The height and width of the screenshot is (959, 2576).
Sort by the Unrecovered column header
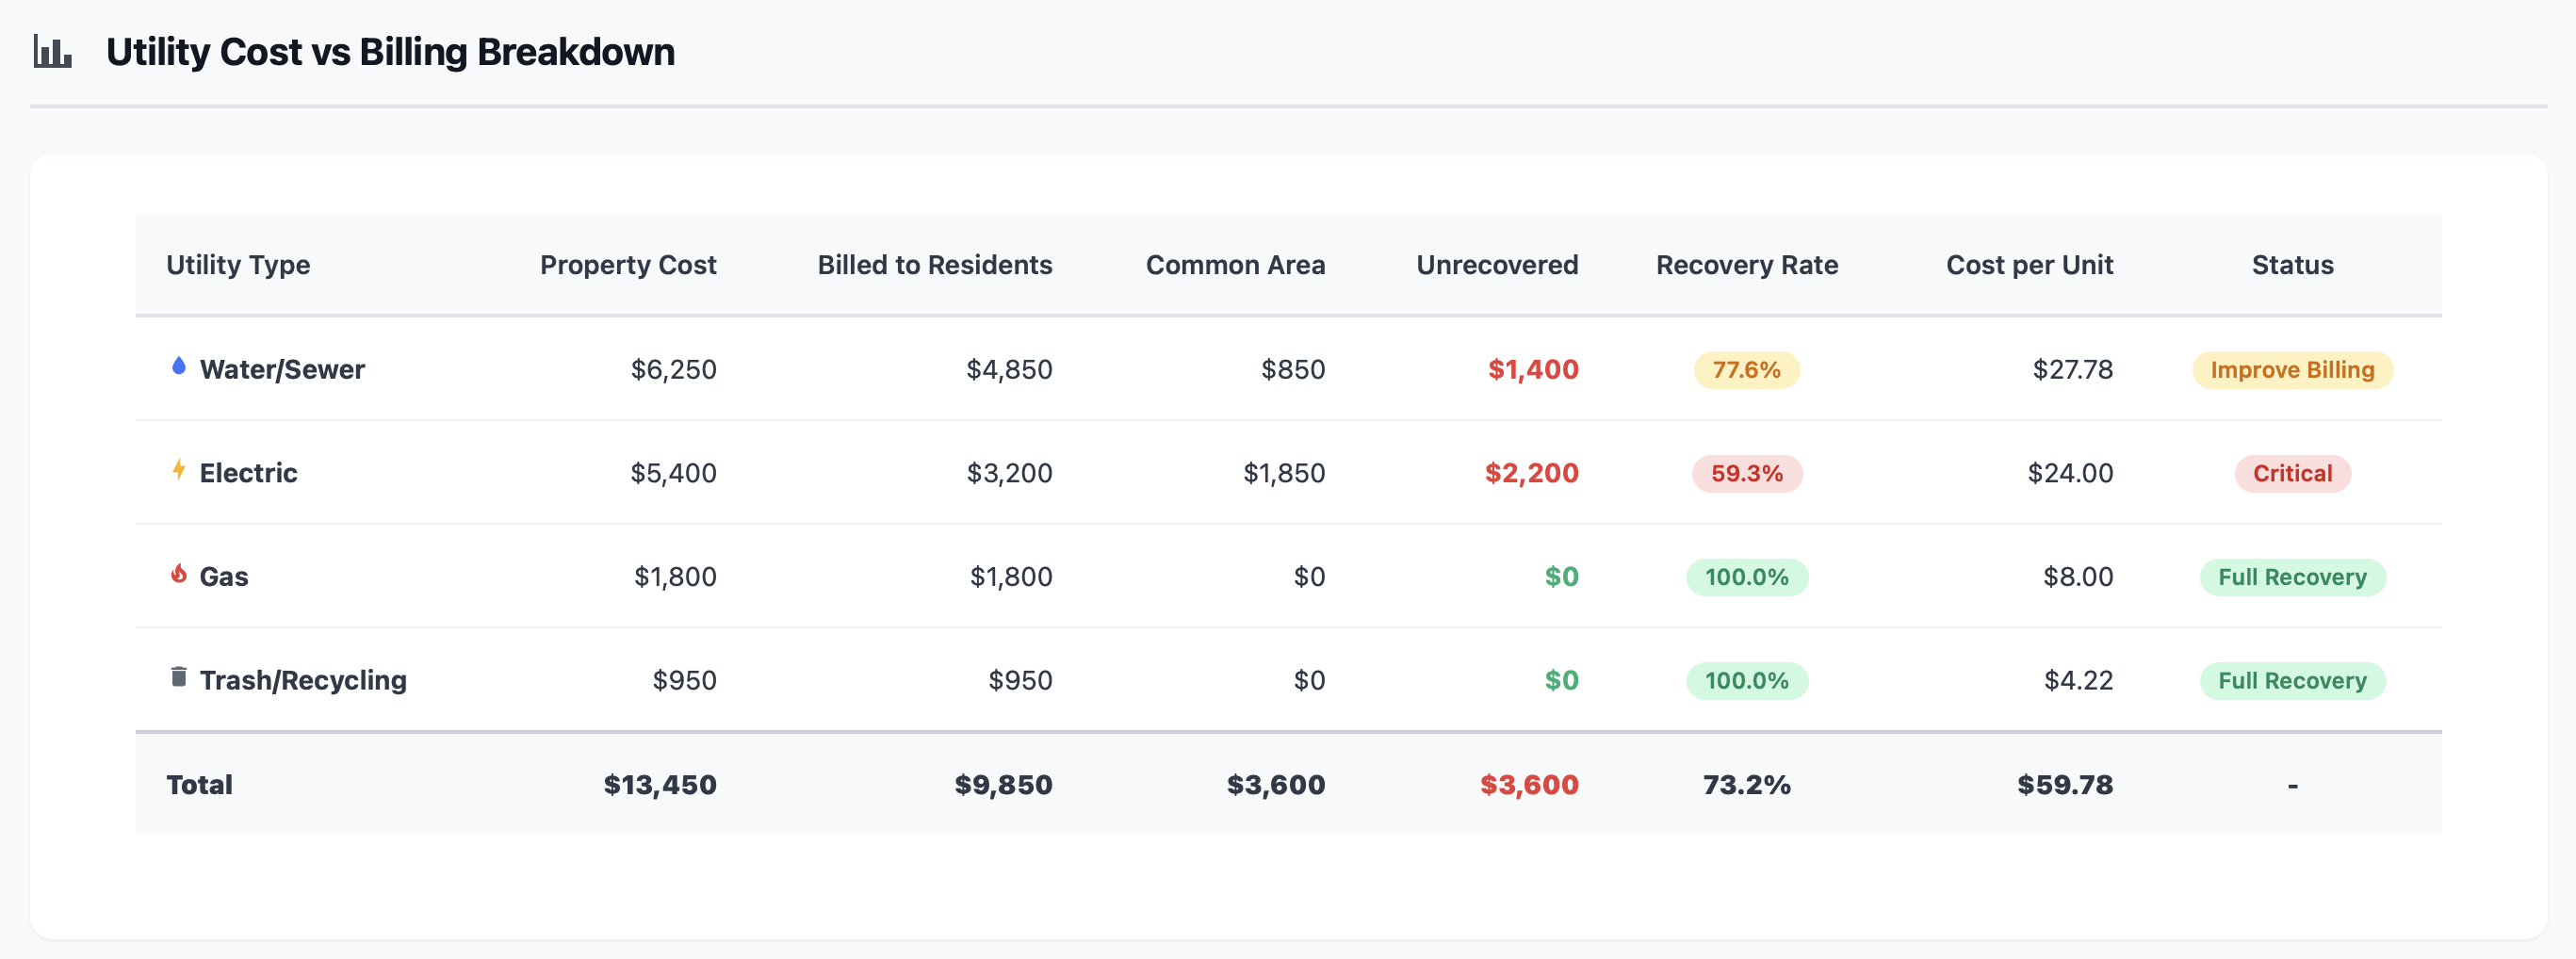[x=1496, y=265]
